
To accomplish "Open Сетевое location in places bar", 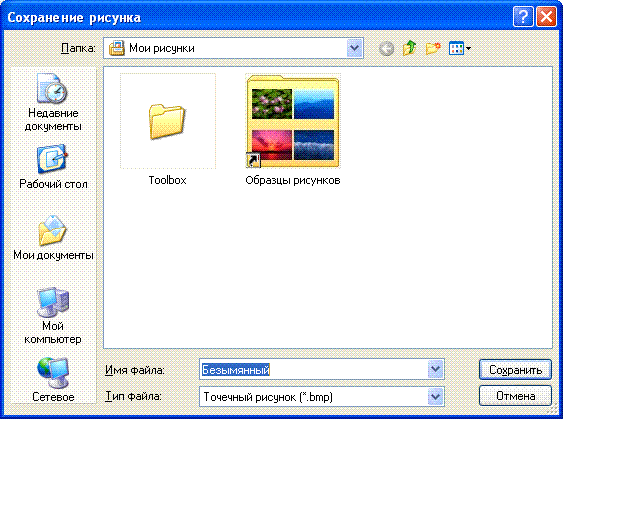I will point(53,380).
